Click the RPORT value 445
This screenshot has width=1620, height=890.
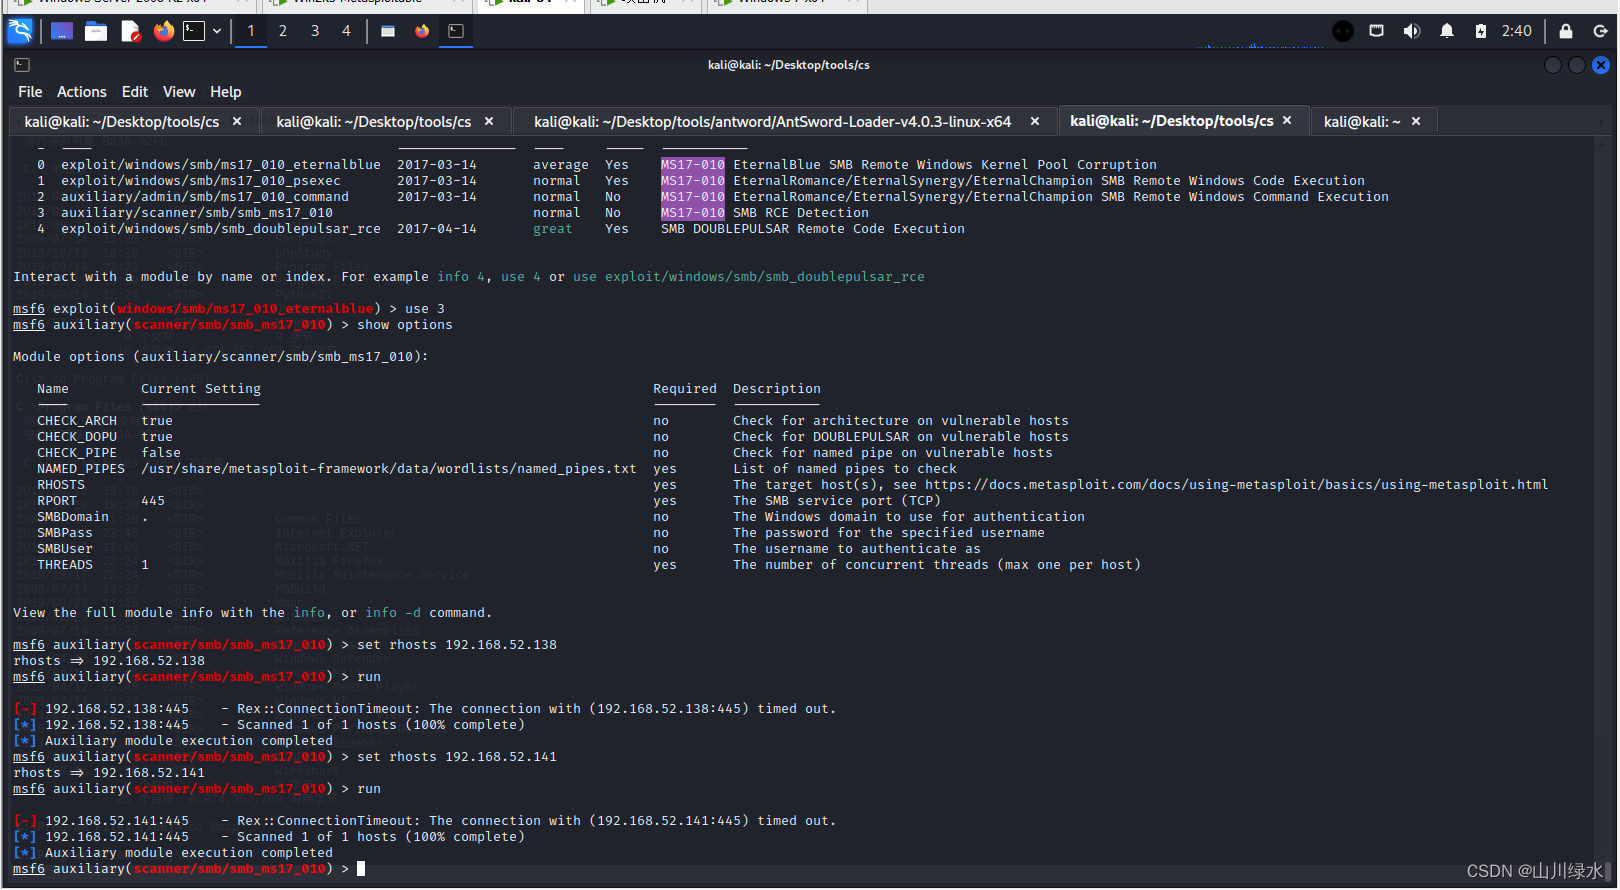pyautogui.click(x=153, y=501)
